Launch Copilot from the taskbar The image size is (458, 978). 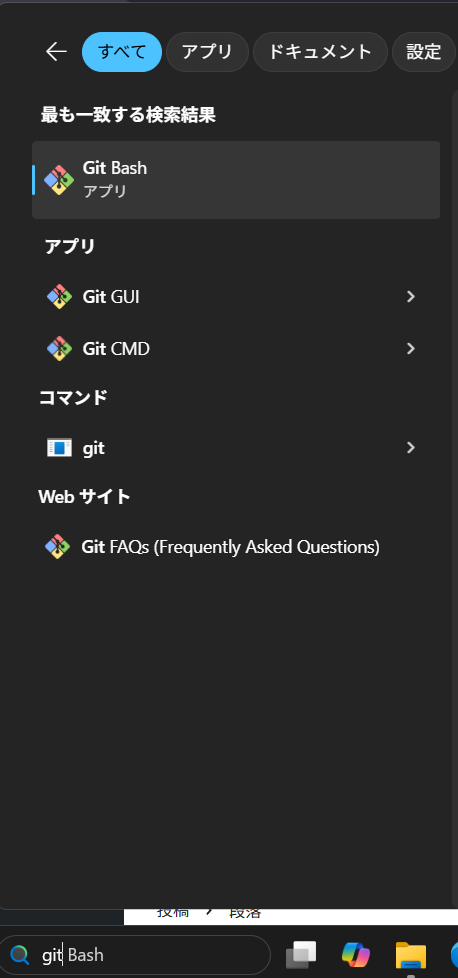[x=356, y=954]
